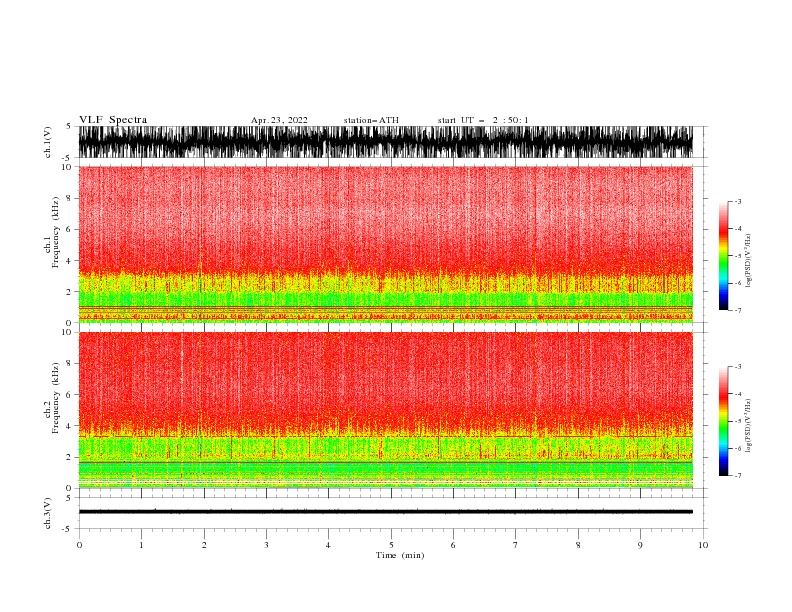Click the ch.2 frequency tick label "10"
The height and width of the screenshot is (612, 792).
(67, 332)
